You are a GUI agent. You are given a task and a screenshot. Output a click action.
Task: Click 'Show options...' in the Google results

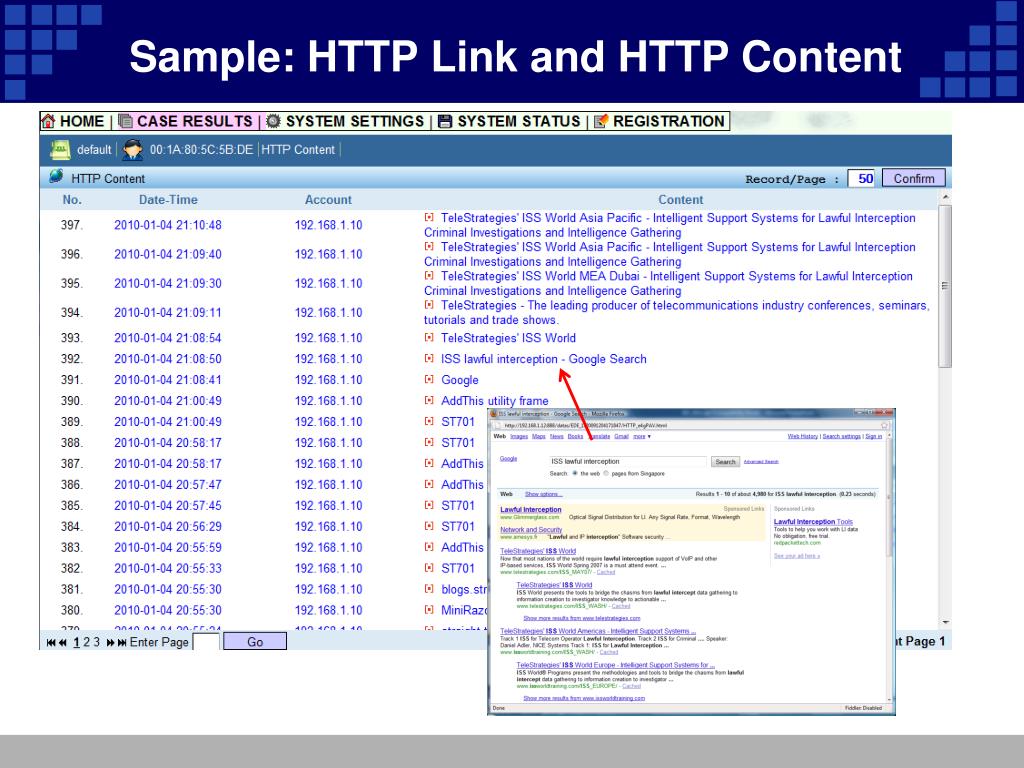(x=543, y=494)
